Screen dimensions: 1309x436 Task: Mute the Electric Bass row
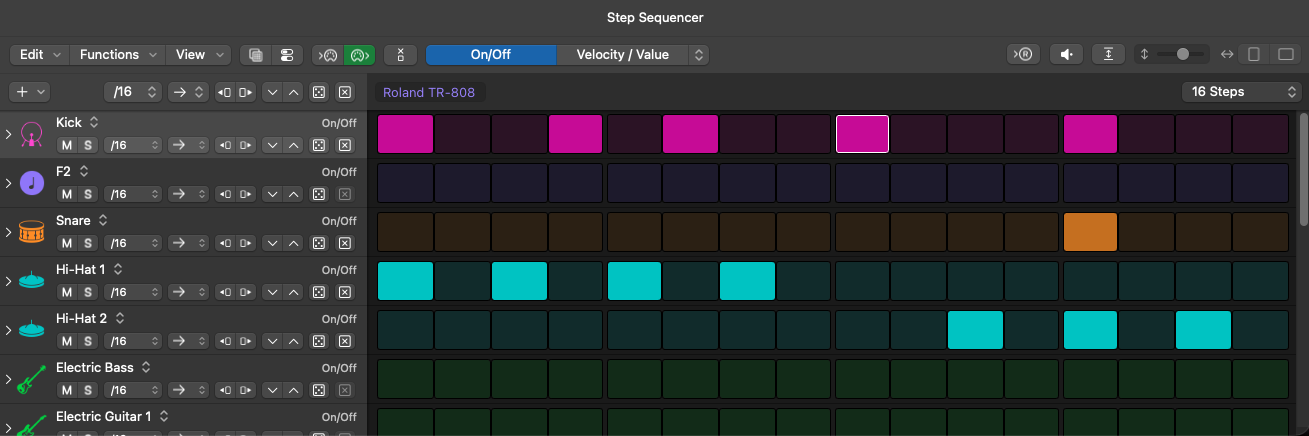[x=67, y=390]
